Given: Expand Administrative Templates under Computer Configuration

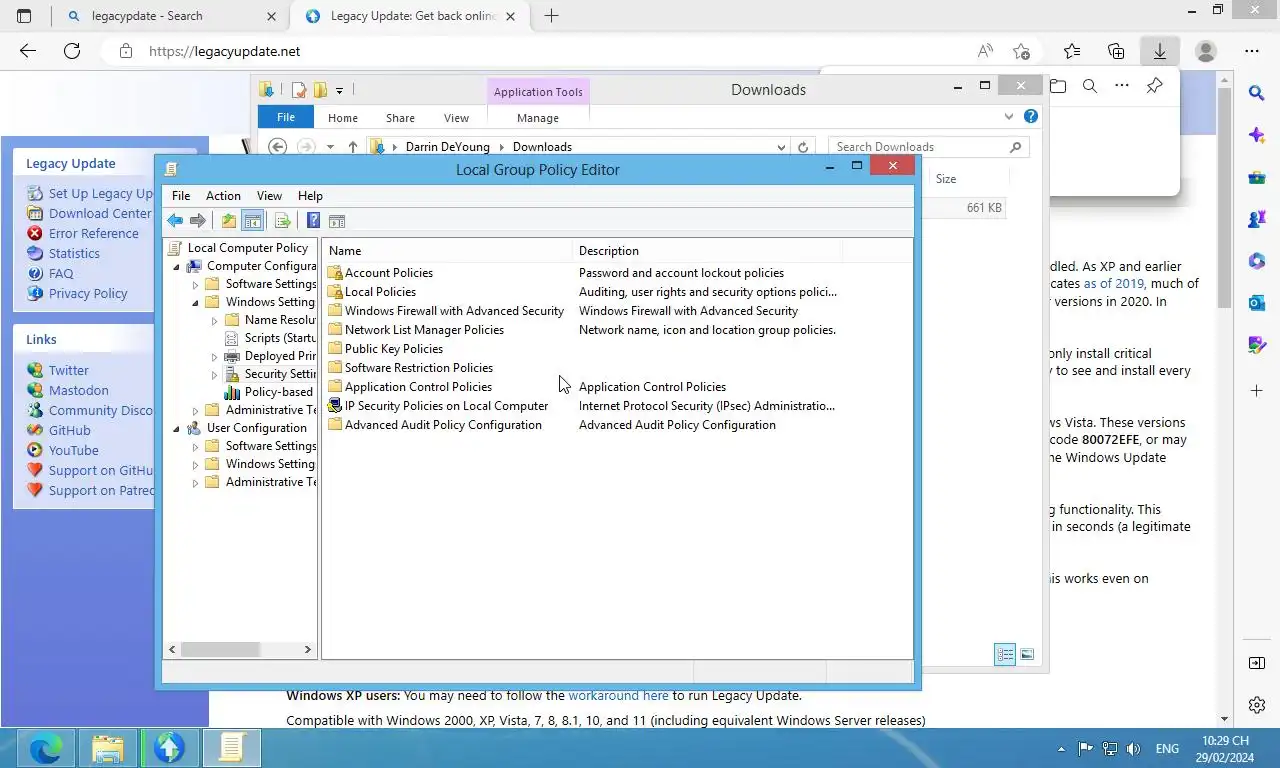Looking at the screenshot, I should point(196,410).
